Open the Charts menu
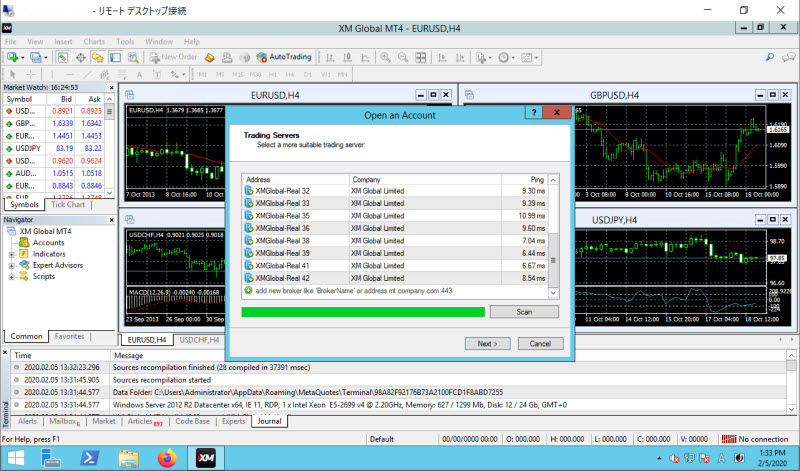 click(94, 42)
